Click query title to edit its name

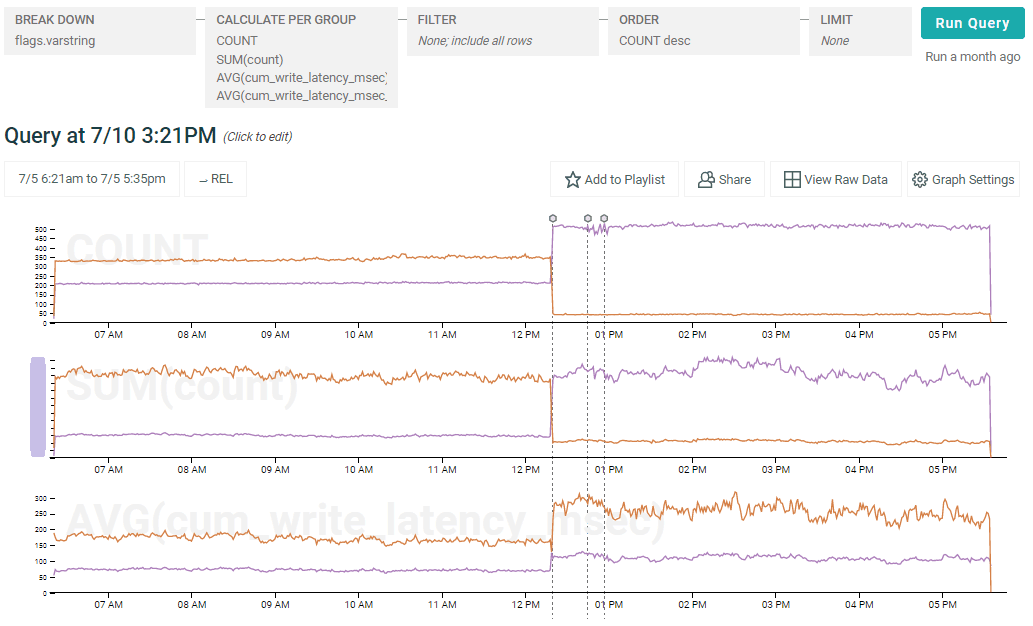pos(110,136)
